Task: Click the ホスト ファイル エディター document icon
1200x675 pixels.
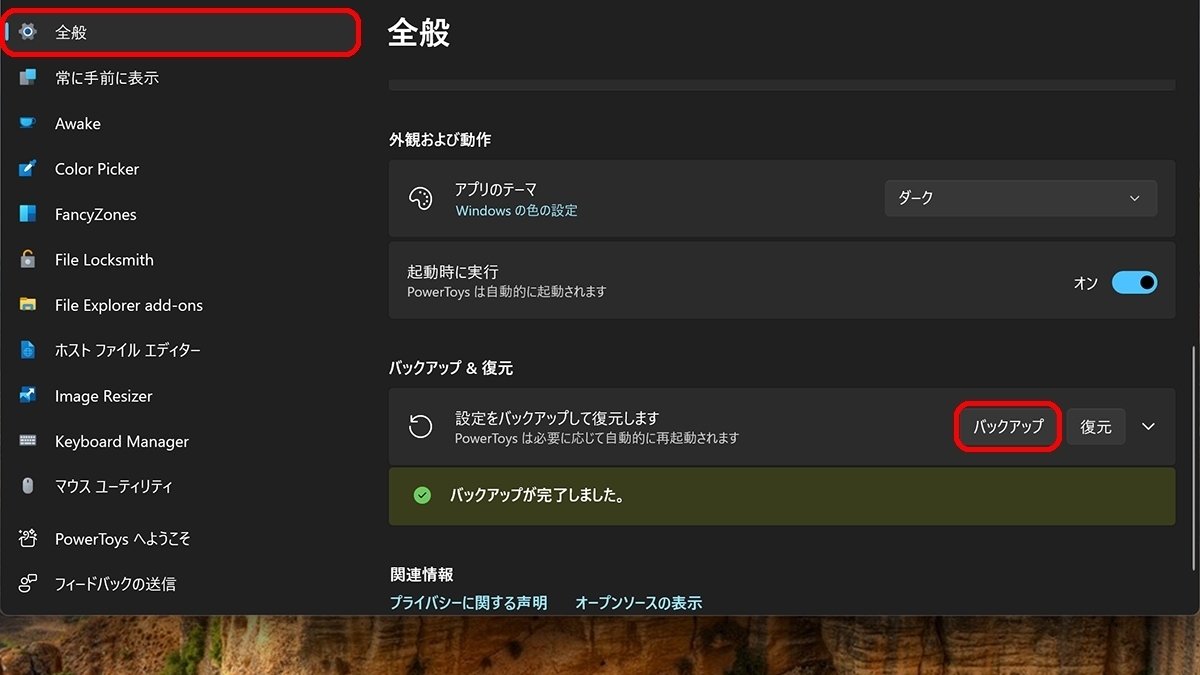Action: 28,350
